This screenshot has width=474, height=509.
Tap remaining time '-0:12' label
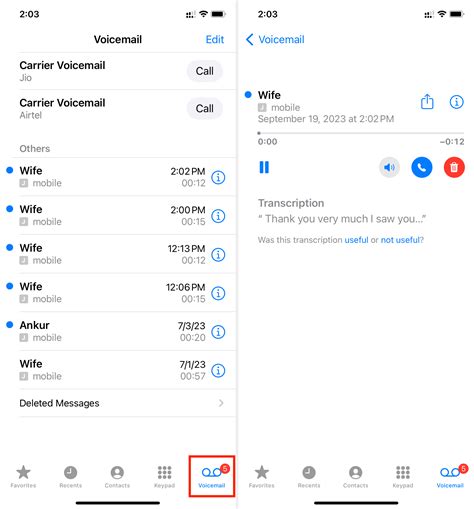(x=452, y=142)
